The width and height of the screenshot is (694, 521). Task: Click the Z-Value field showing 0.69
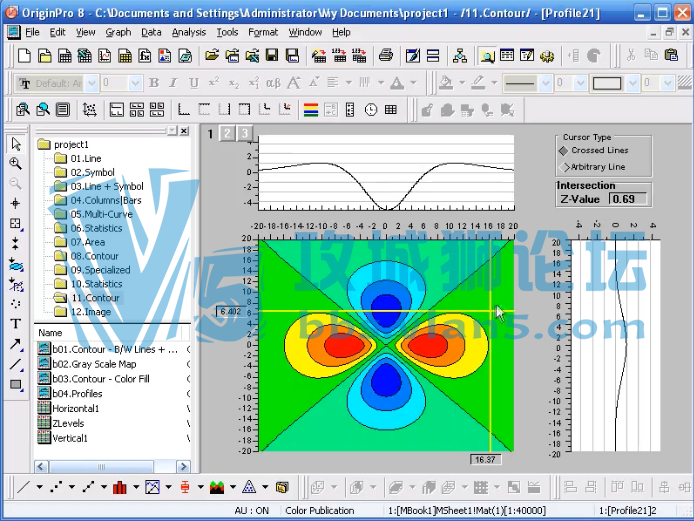(x=628, y=199)
